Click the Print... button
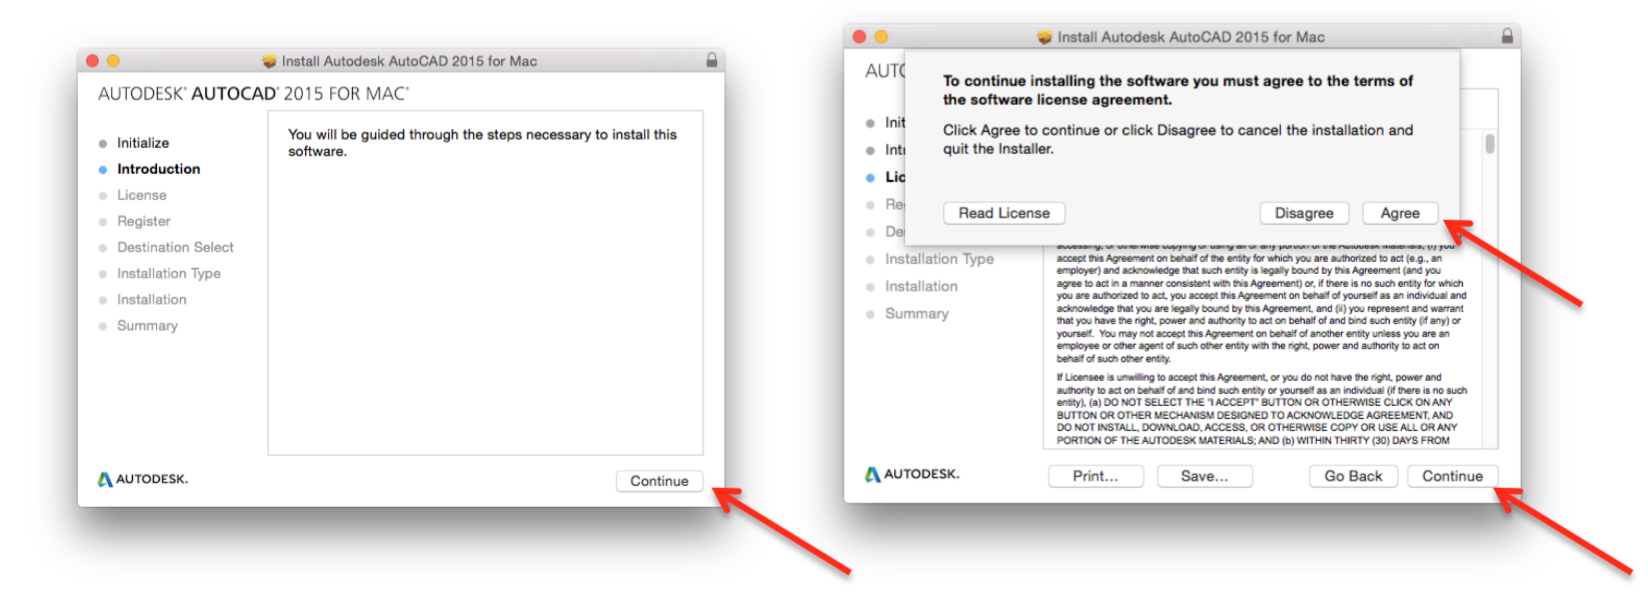 pos(1095,476)
